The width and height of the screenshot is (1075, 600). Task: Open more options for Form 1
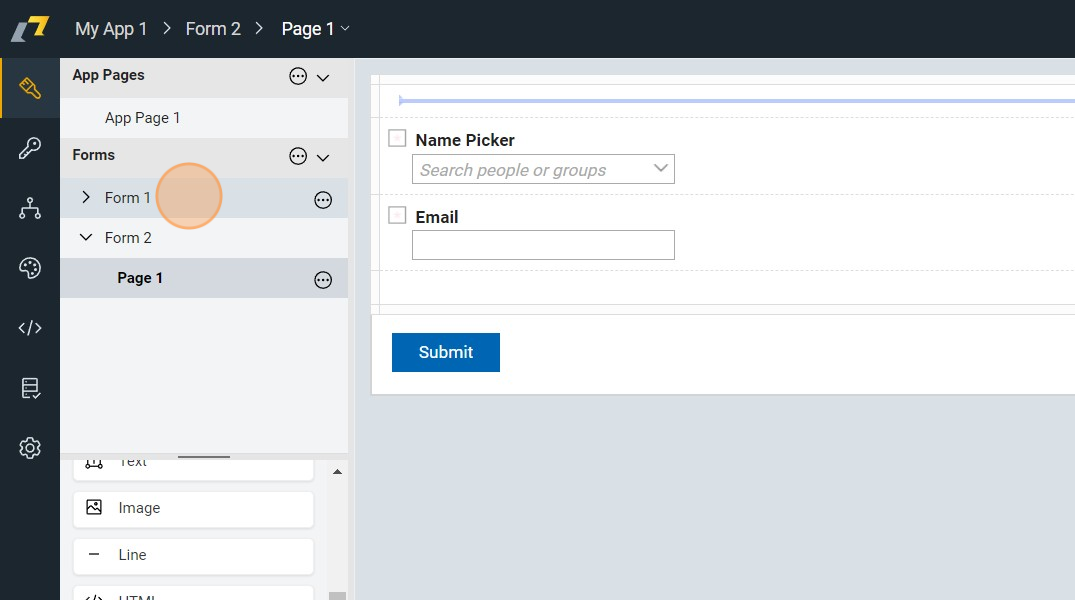[x=323, y=200]
